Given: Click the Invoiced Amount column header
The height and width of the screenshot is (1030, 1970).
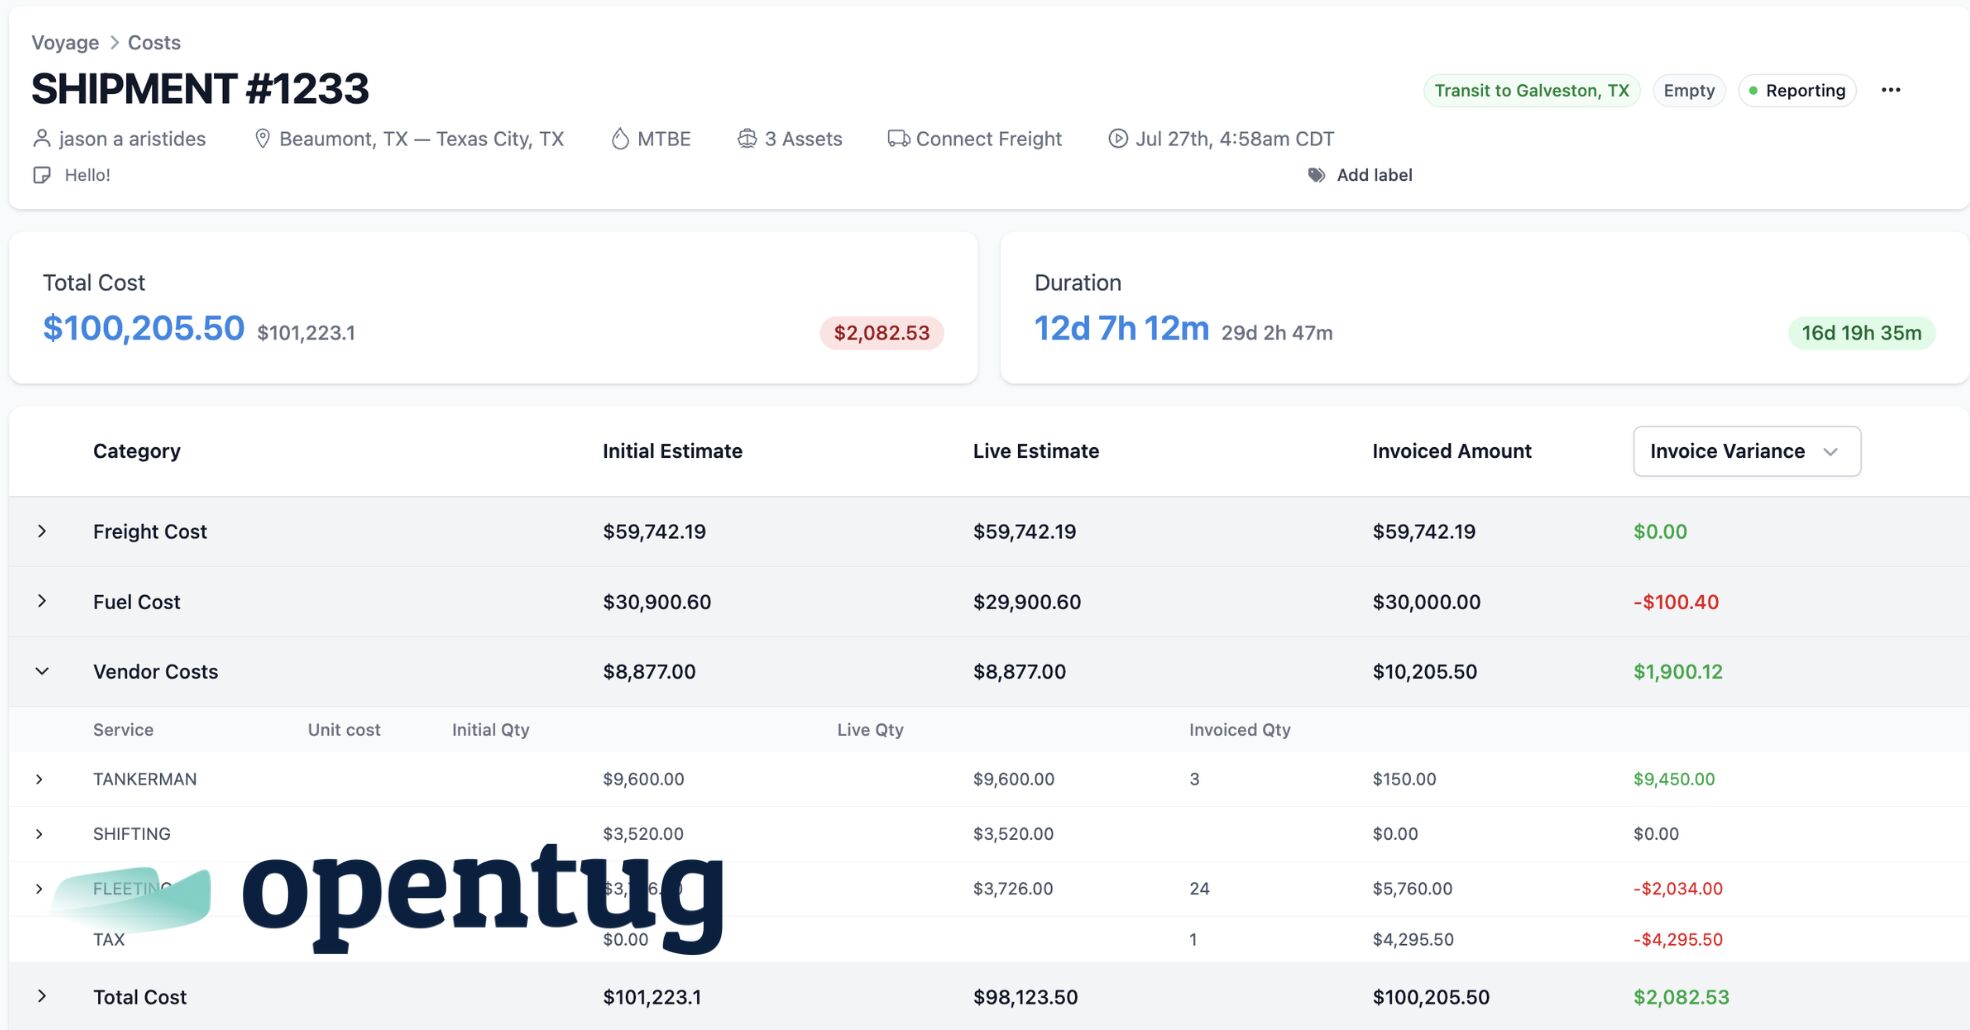Looking at the screenshot, I should pos(1452,451).
